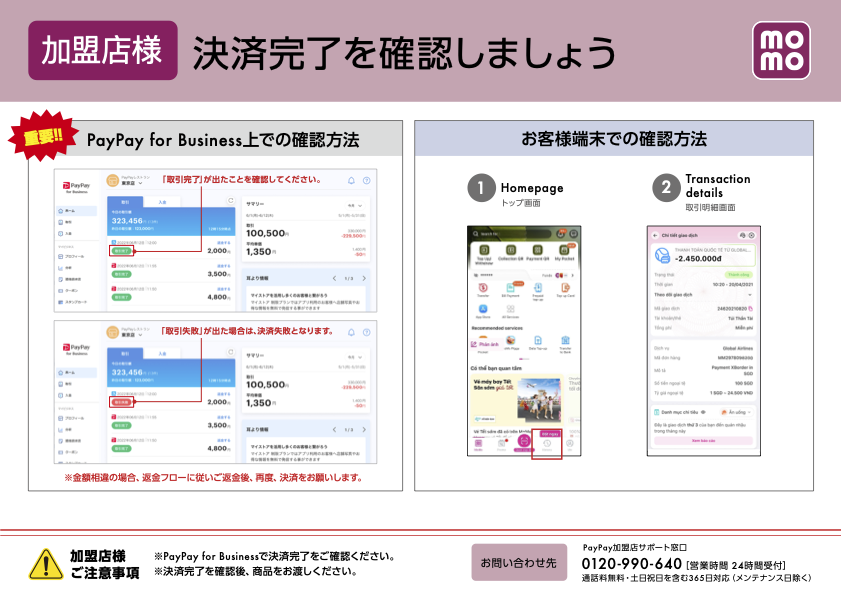The image size is (841, 595).
Task: Click the Payment QR icon in MoMo homepage
Action: (537, 250)
